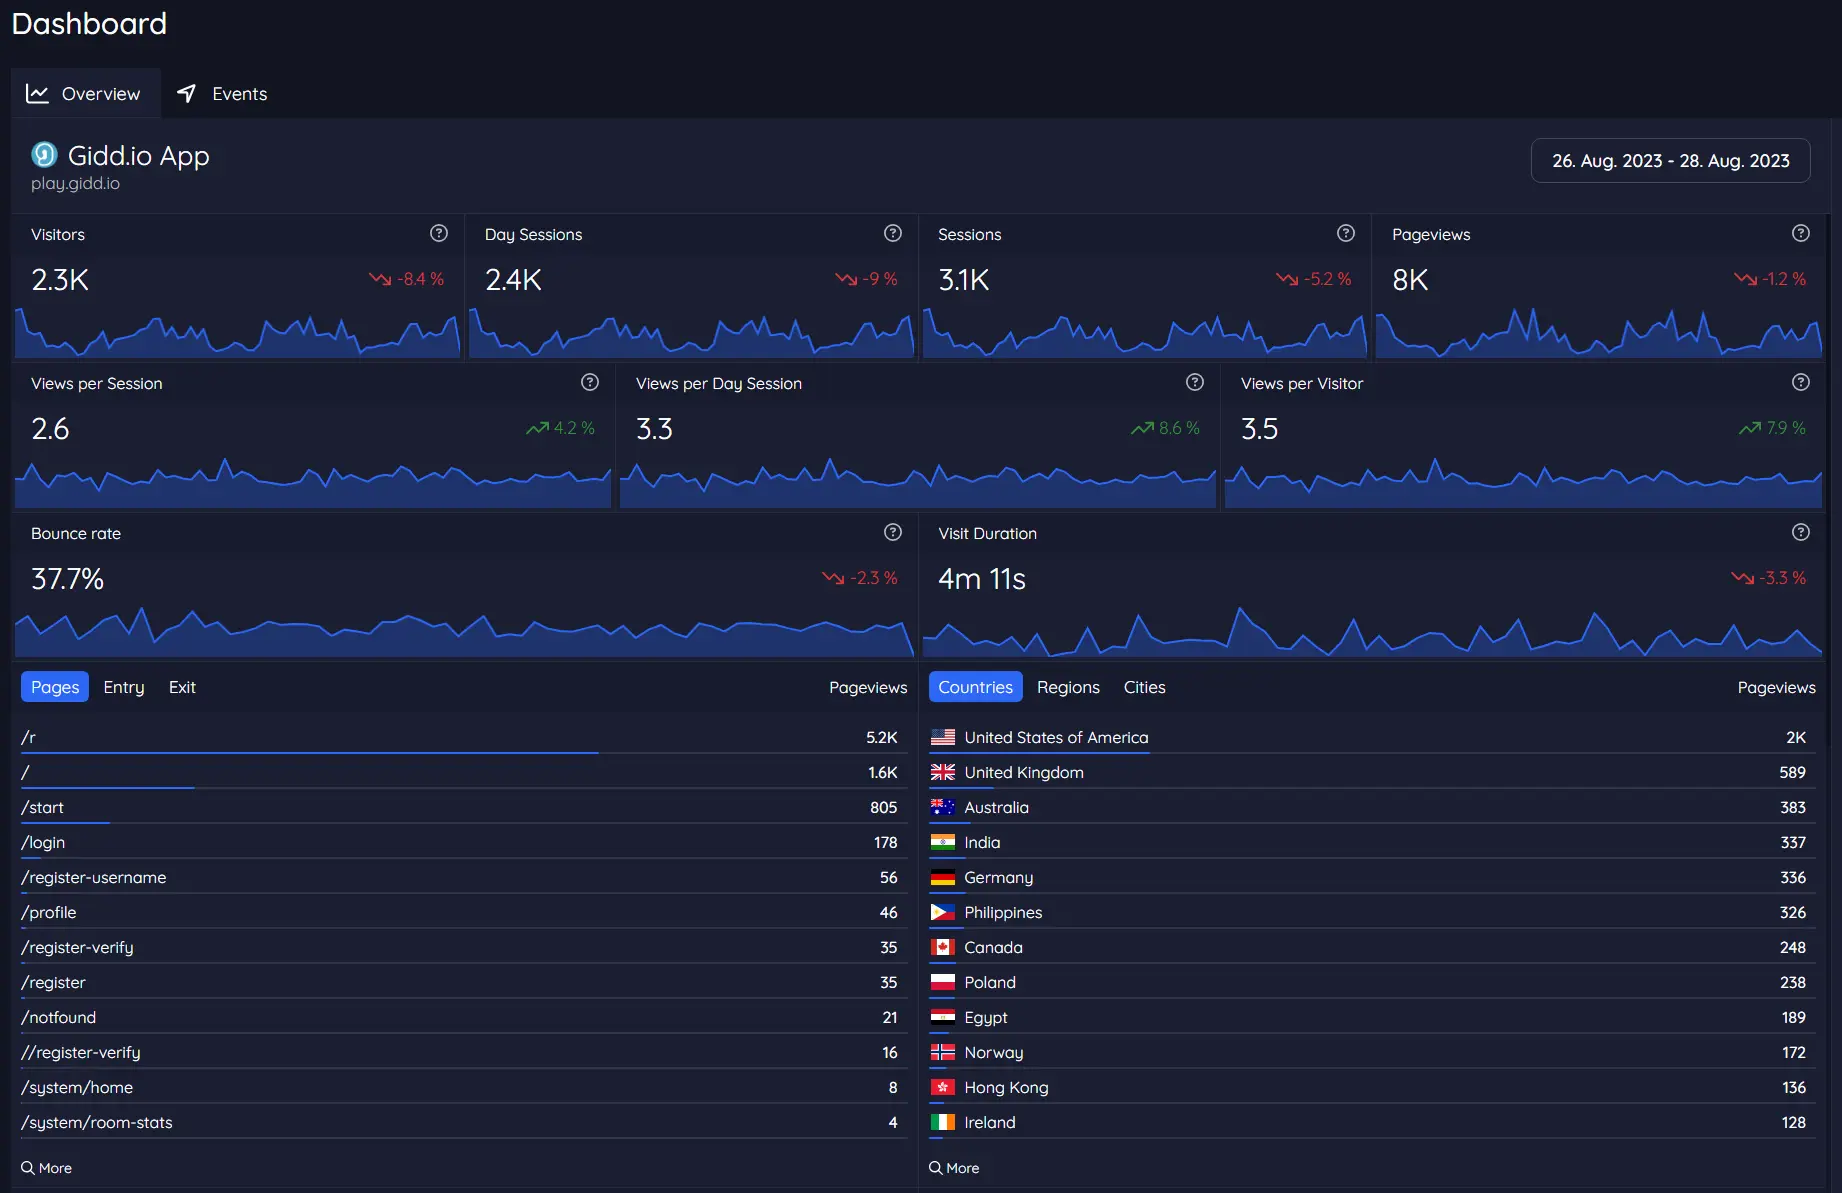The width and height of the screenshot is (1842, 1193).
Task: Click help icon for Views per Session
Action: (589, 382)
